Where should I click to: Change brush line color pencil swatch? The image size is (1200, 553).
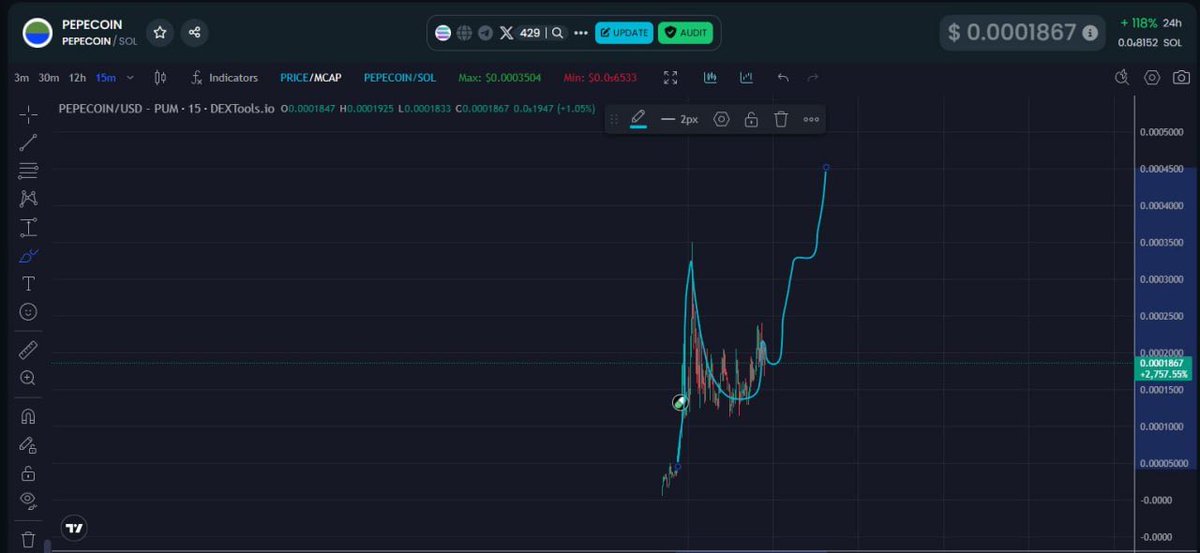[x=639, y=120]
